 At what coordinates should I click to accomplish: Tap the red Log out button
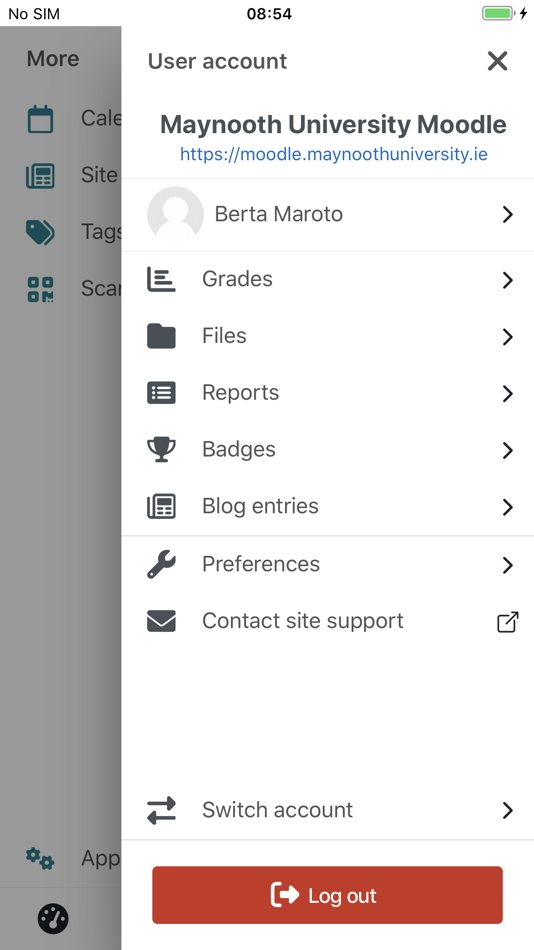[327, 895]
